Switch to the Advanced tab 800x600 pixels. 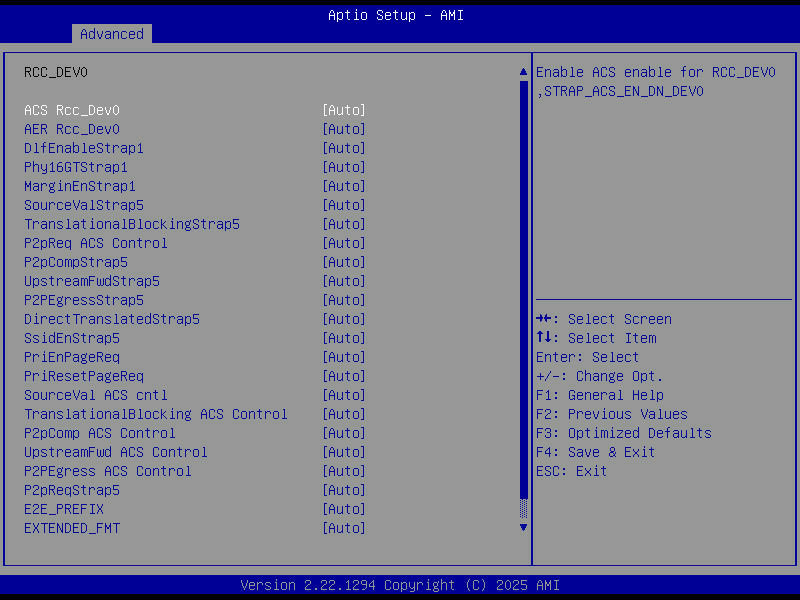111,33
